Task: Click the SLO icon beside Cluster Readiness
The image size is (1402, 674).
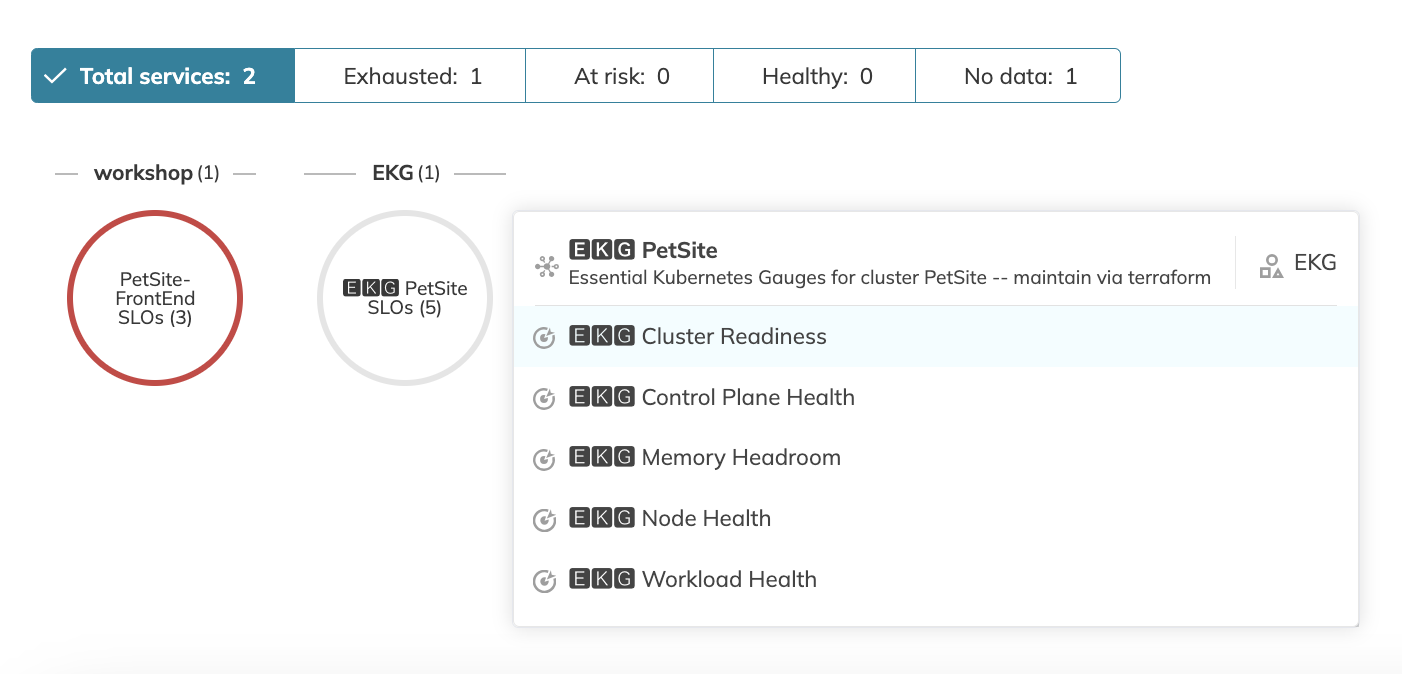Action: coord(544,338)
